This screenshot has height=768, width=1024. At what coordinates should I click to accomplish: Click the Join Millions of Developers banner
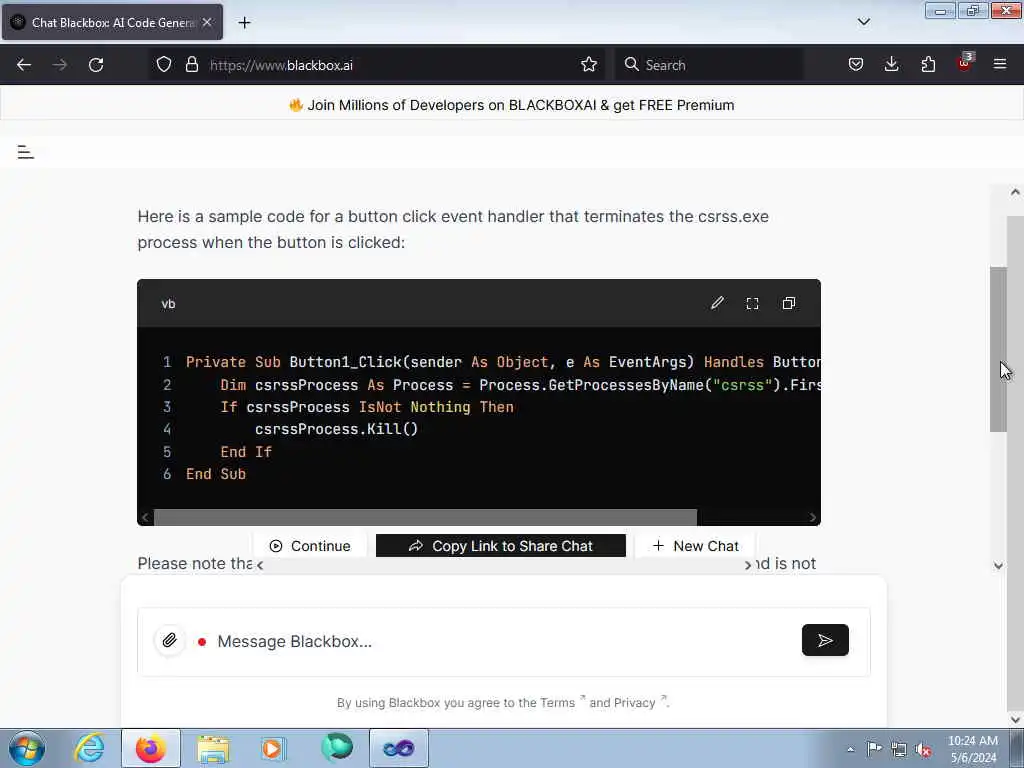512,105
